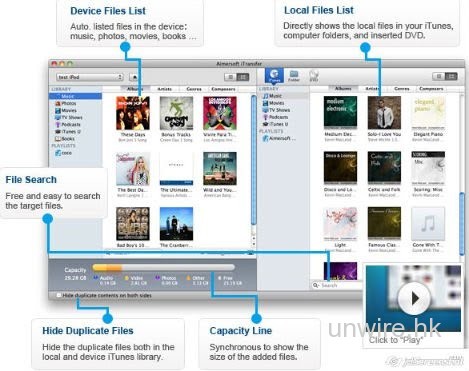This screenshot has height=371, width=469.
Task: Select the Scoring: Misc album cover
Action: click(428, 168)
